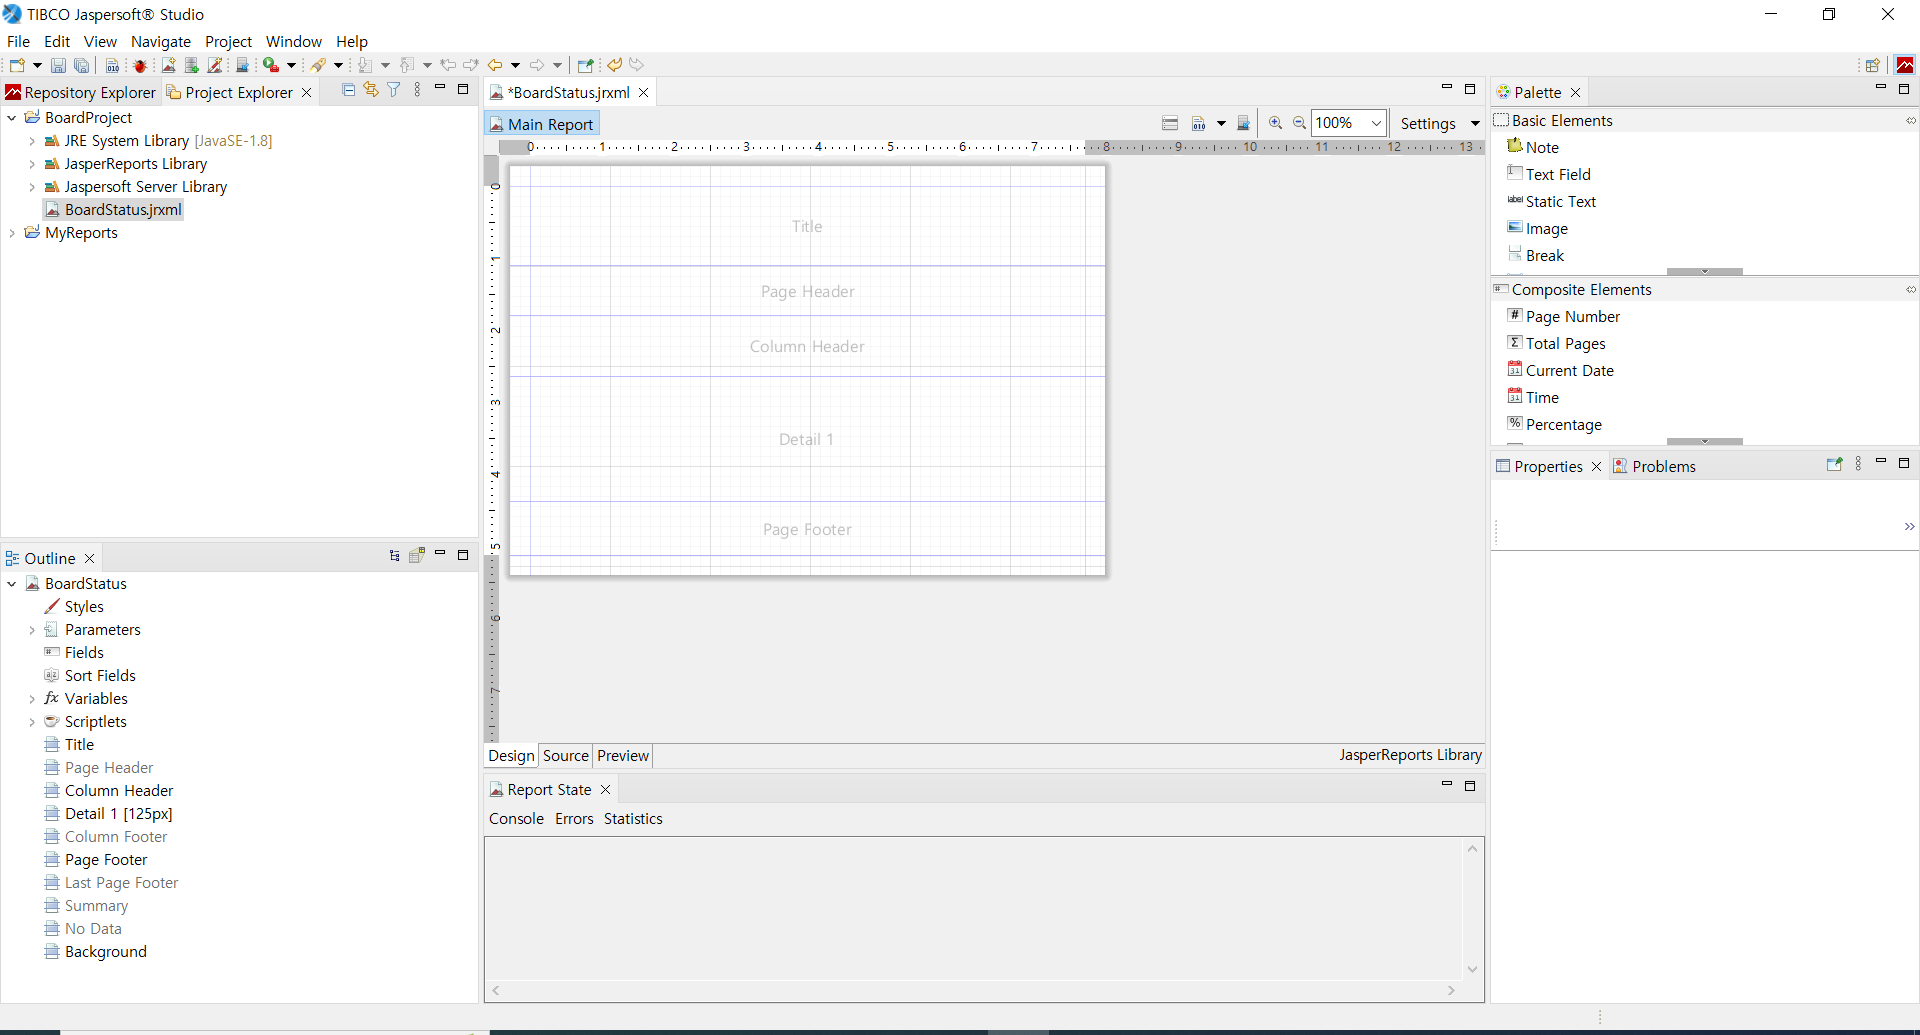Image resolution: width=1920 pixels, height=1035 pixels.
Task: Click the Zoom In magnifier icon
Action: click(x=1275, y=123)
